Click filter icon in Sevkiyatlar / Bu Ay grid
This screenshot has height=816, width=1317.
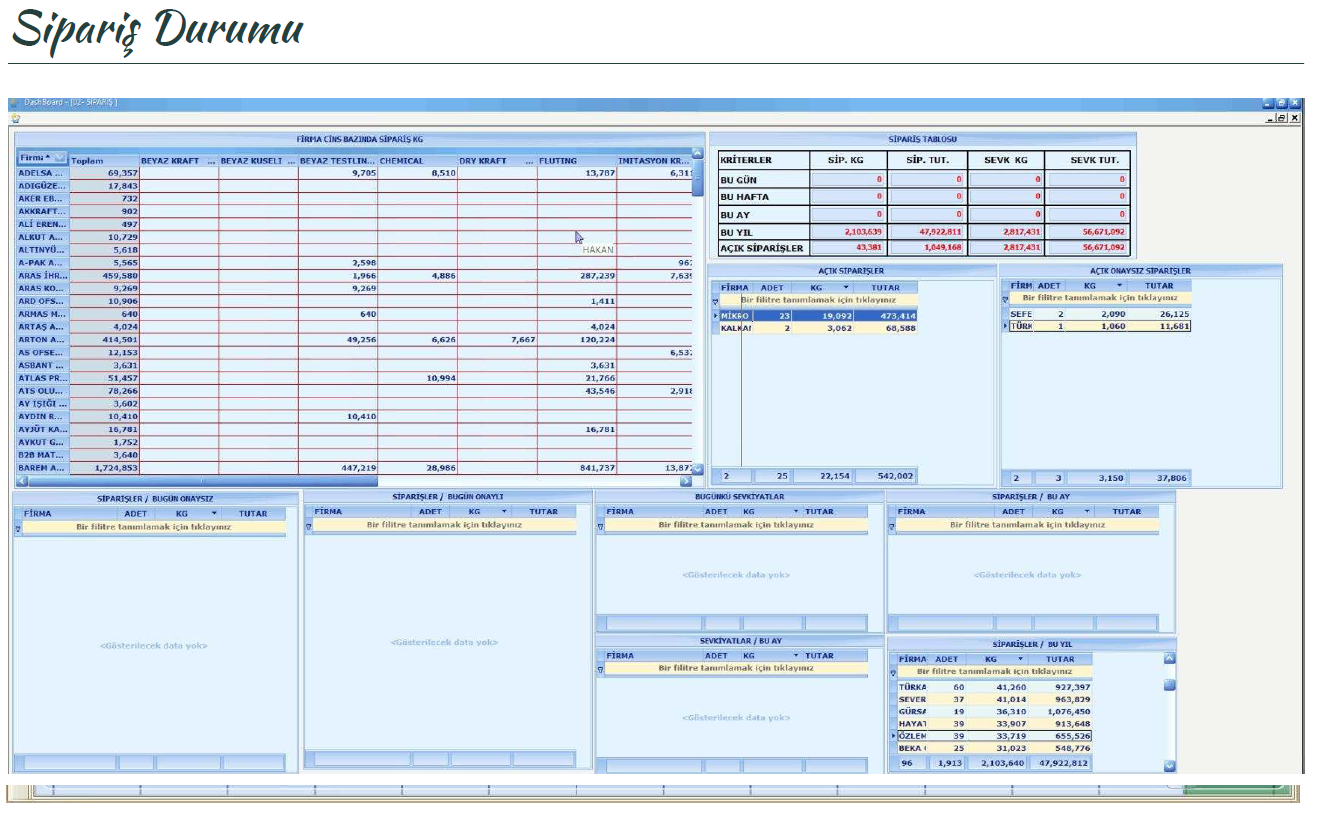click(x=601, y=670)
